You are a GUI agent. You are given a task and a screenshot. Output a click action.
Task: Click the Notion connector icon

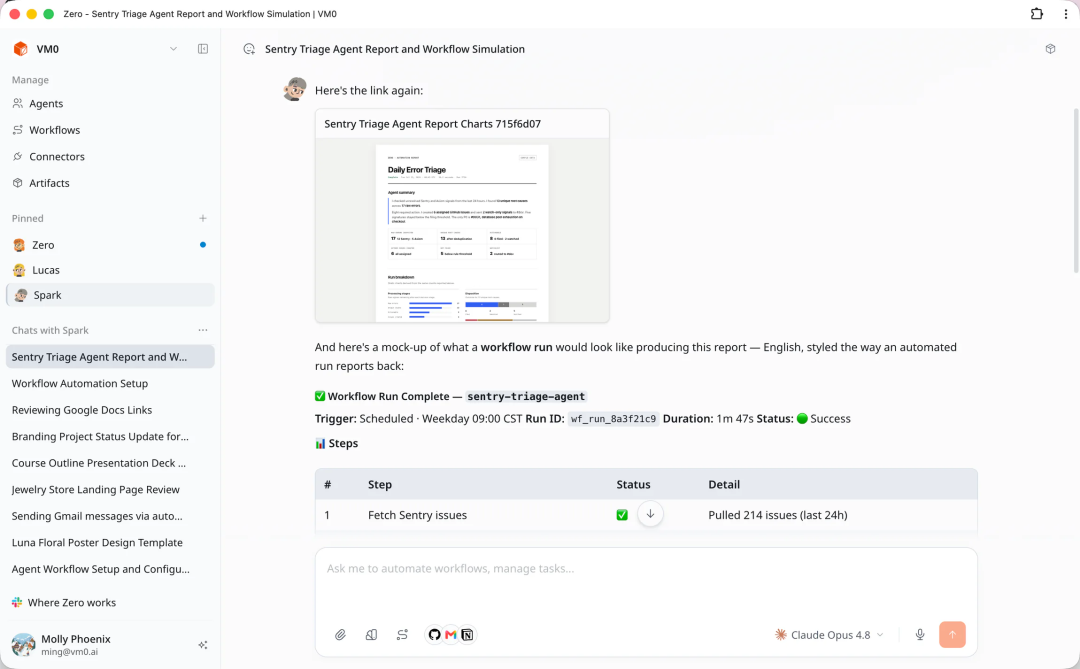pyautogui.click(x=467, y=635)
